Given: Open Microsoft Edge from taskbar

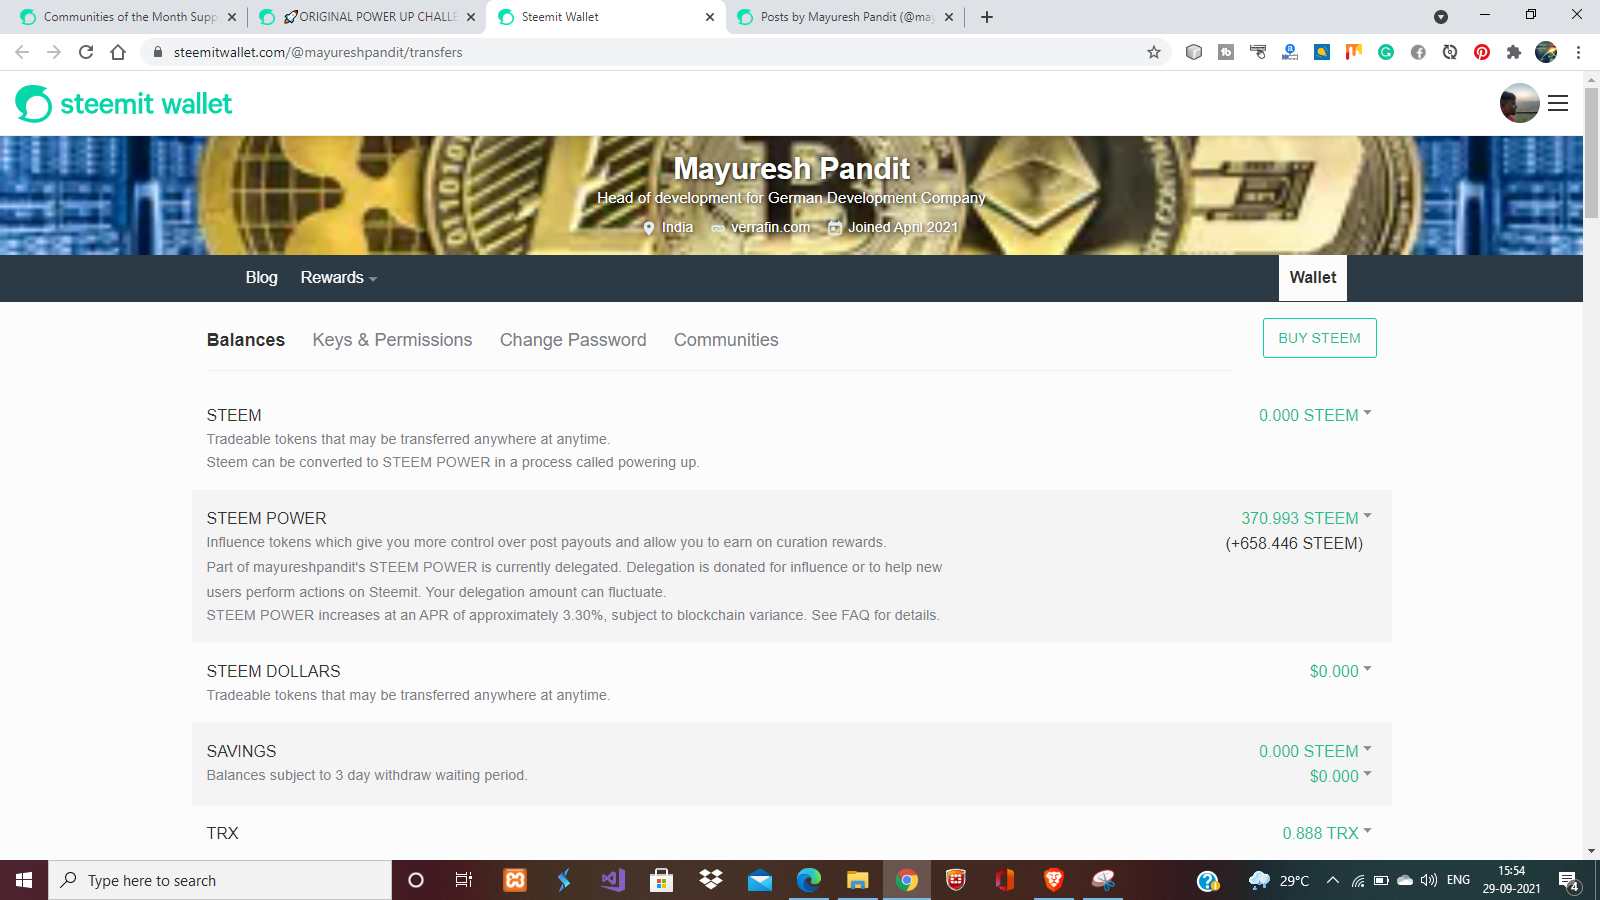Looking at the screenshot, I should (x=808, y=880).
